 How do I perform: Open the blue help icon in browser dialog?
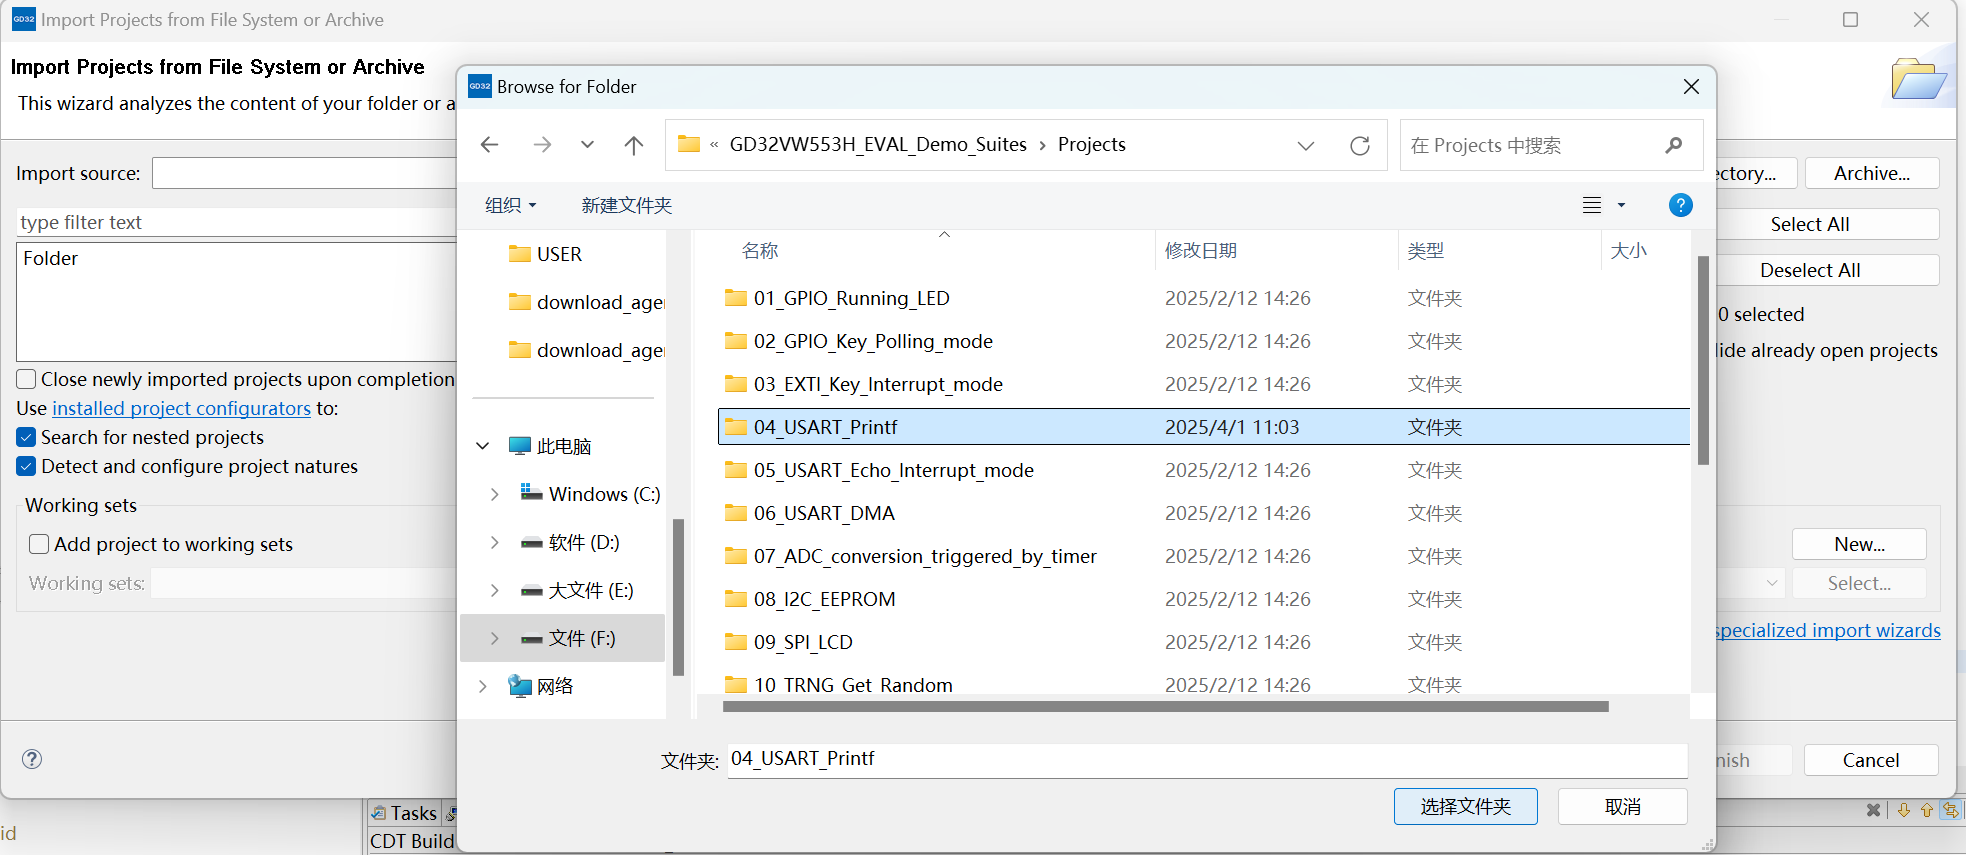(1680, 205)
